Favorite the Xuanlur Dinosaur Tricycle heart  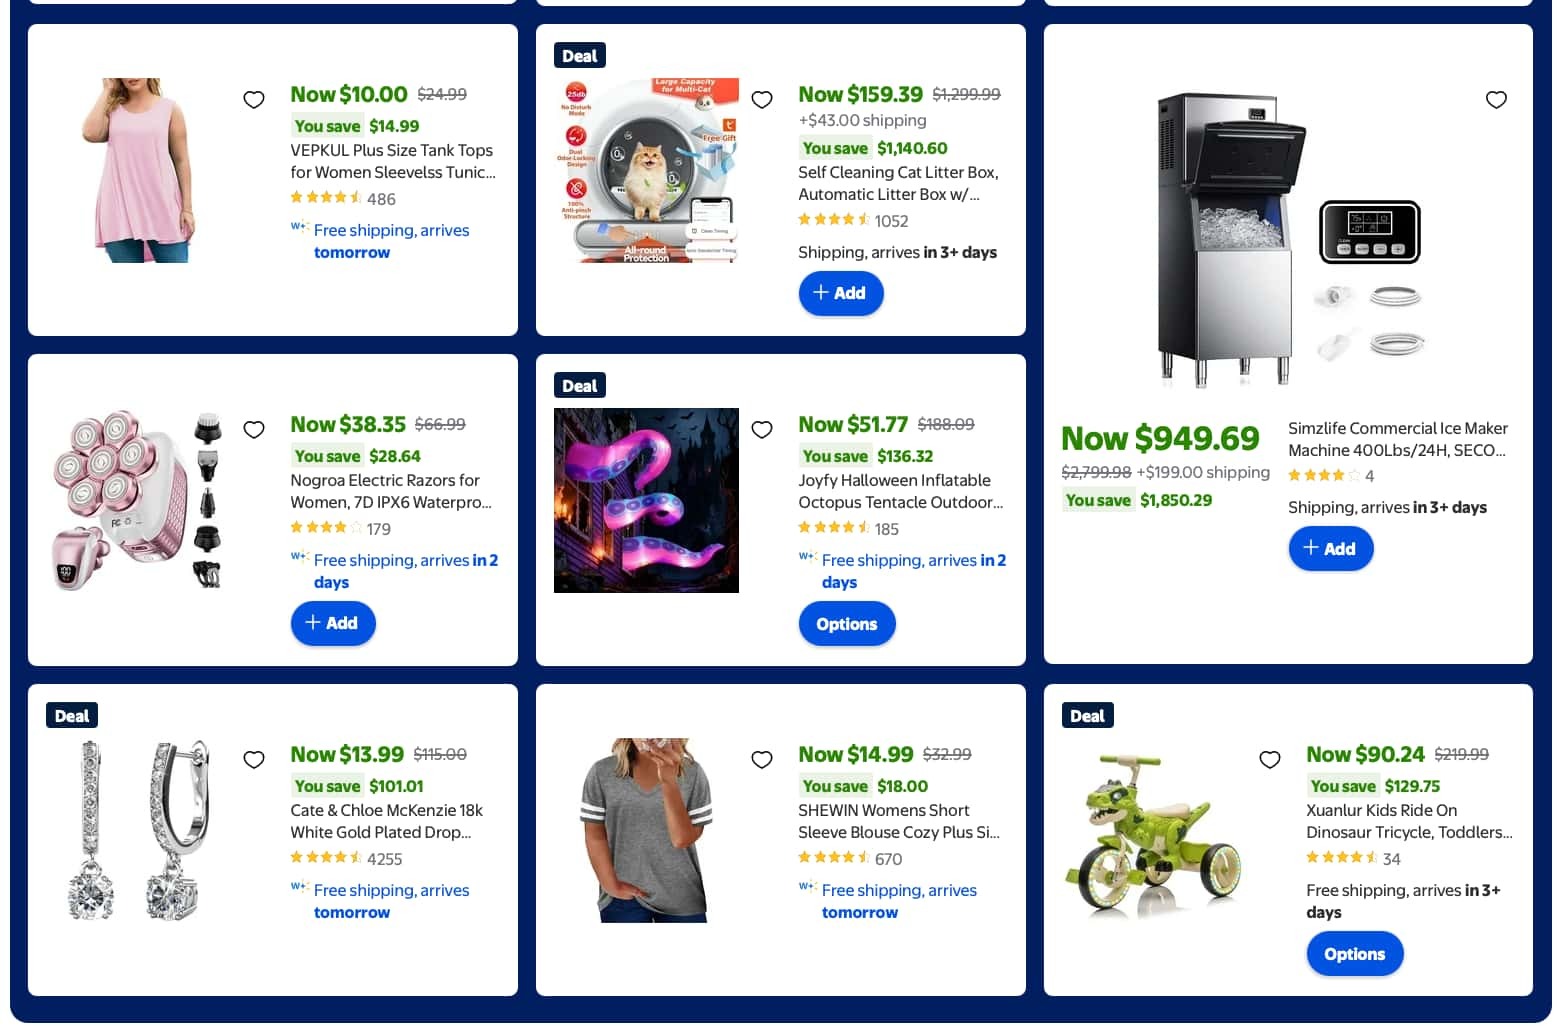[1270, 759]
